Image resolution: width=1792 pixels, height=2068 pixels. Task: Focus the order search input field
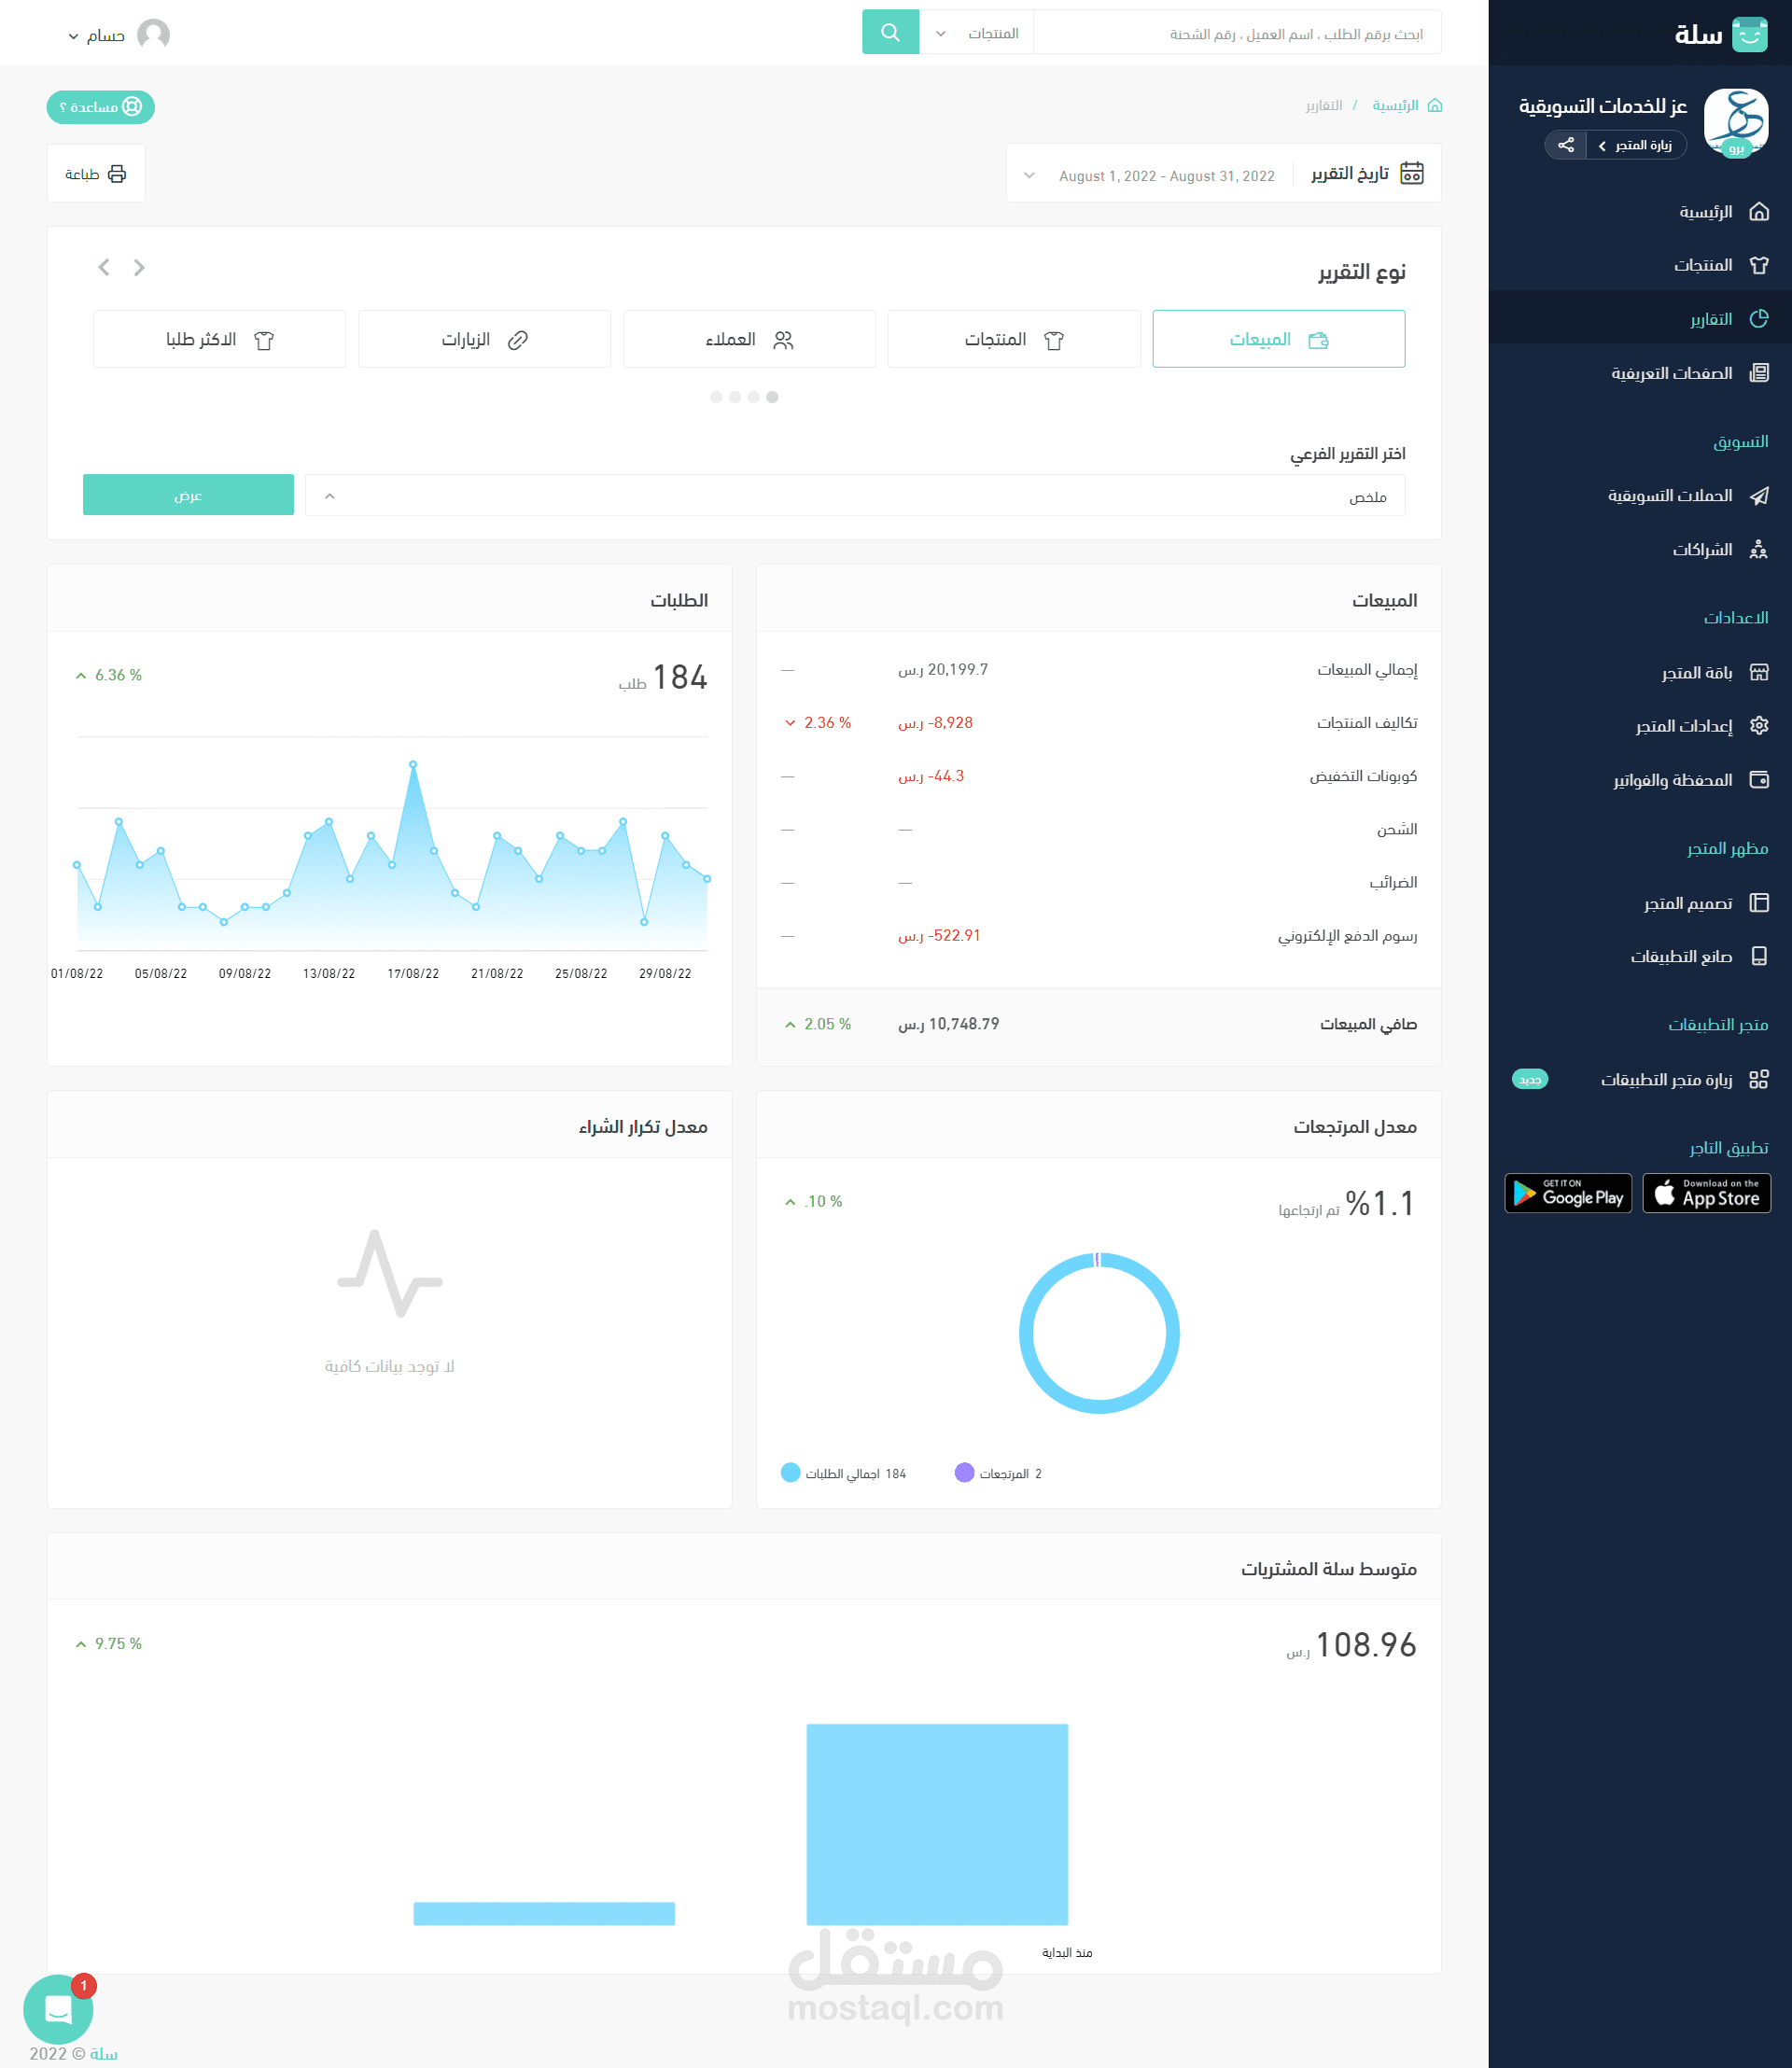point(1237,33)
